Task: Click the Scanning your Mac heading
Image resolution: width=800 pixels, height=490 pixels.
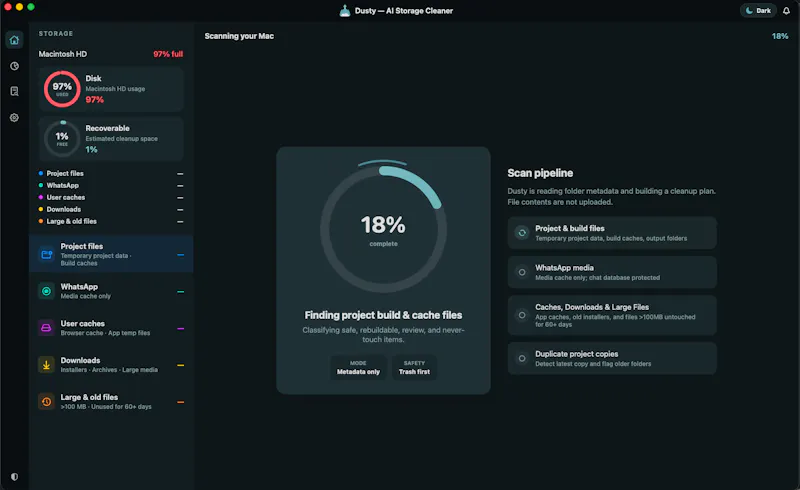Action: pyautogui.click(x=239, y=36)
